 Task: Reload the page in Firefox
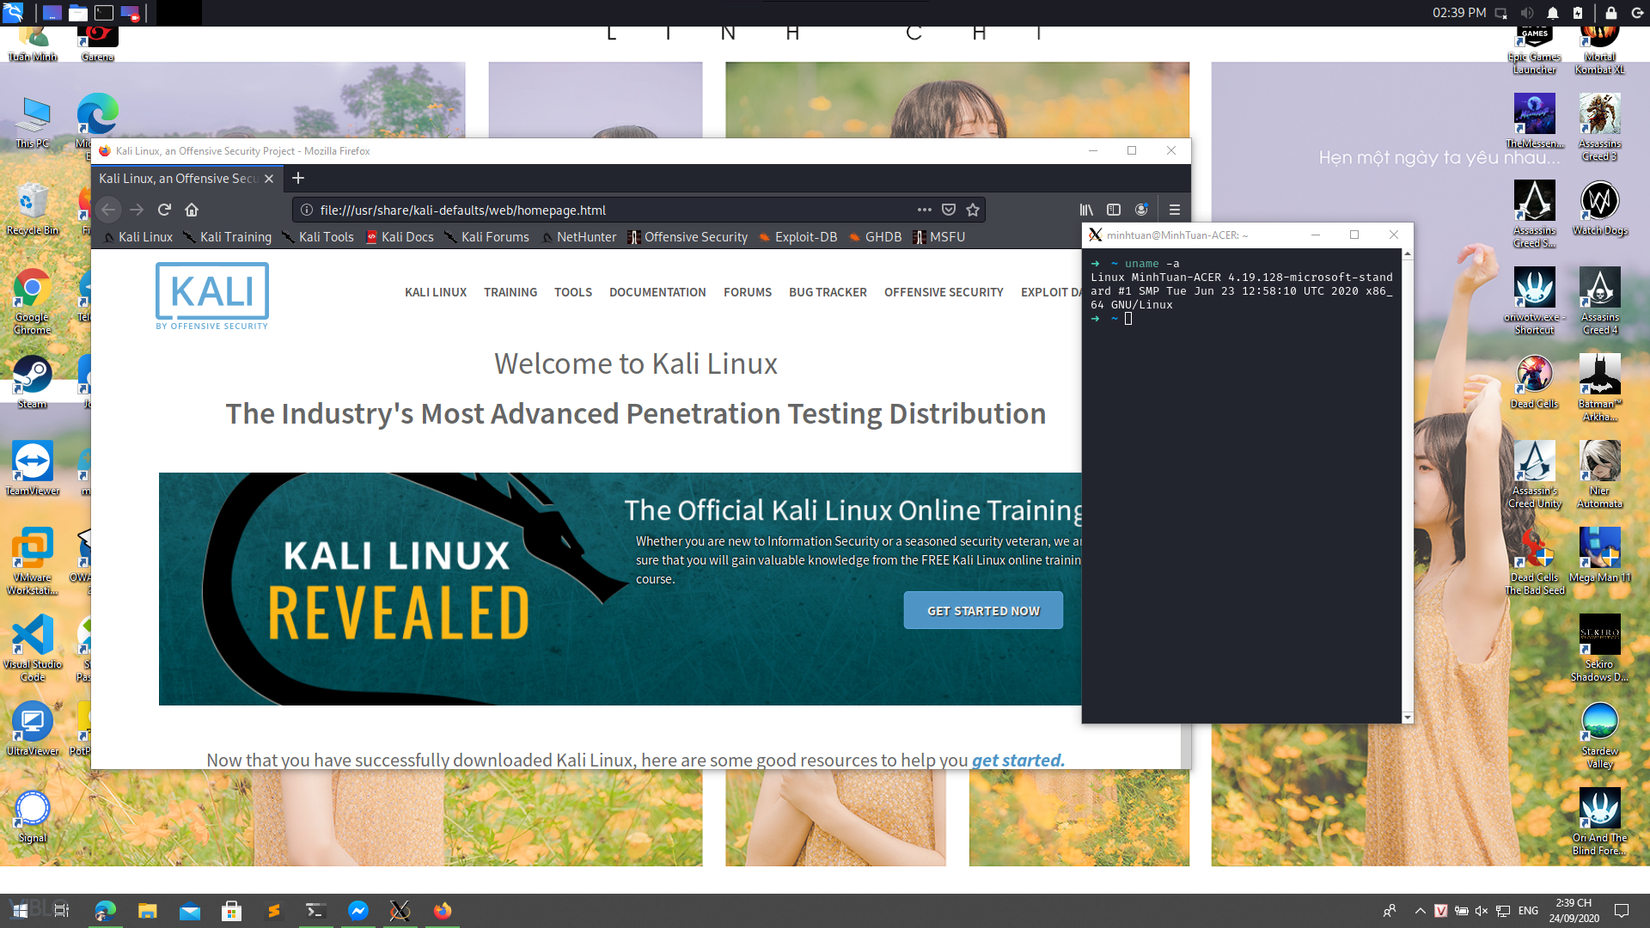164,210
